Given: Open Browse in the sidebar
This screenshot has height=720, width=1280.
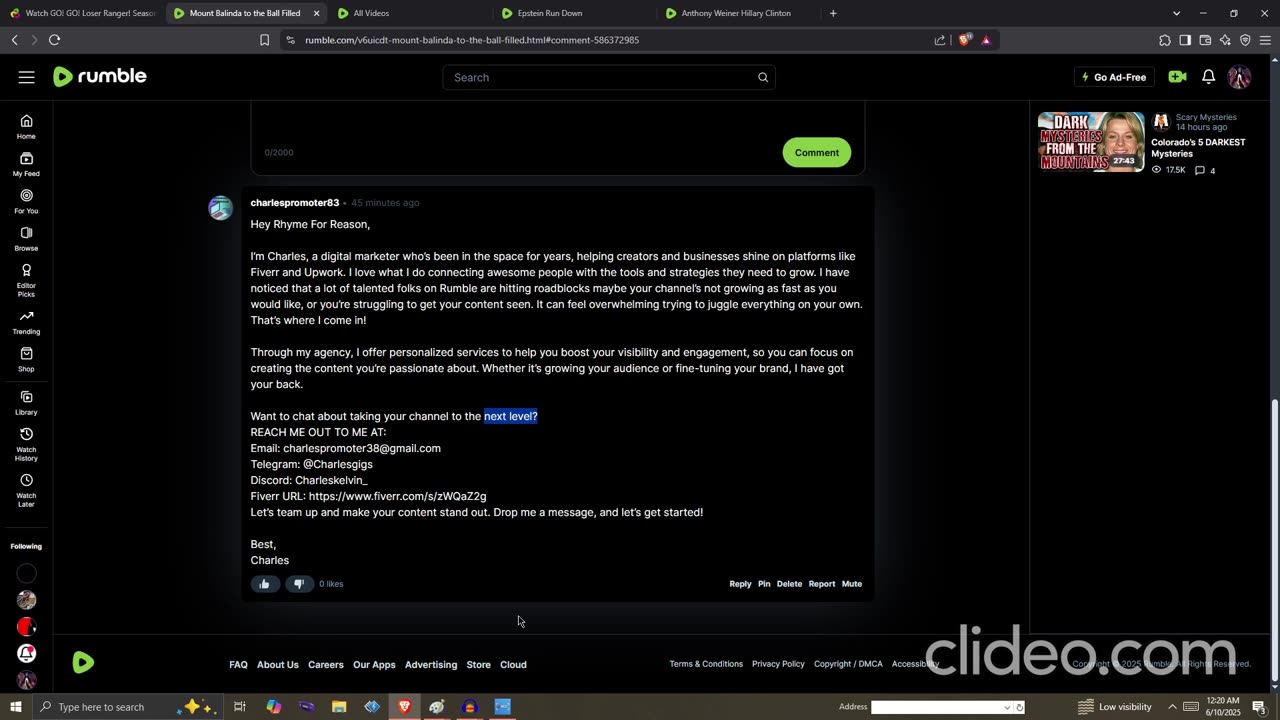Looking at the screenshot, I should point(26,239).
